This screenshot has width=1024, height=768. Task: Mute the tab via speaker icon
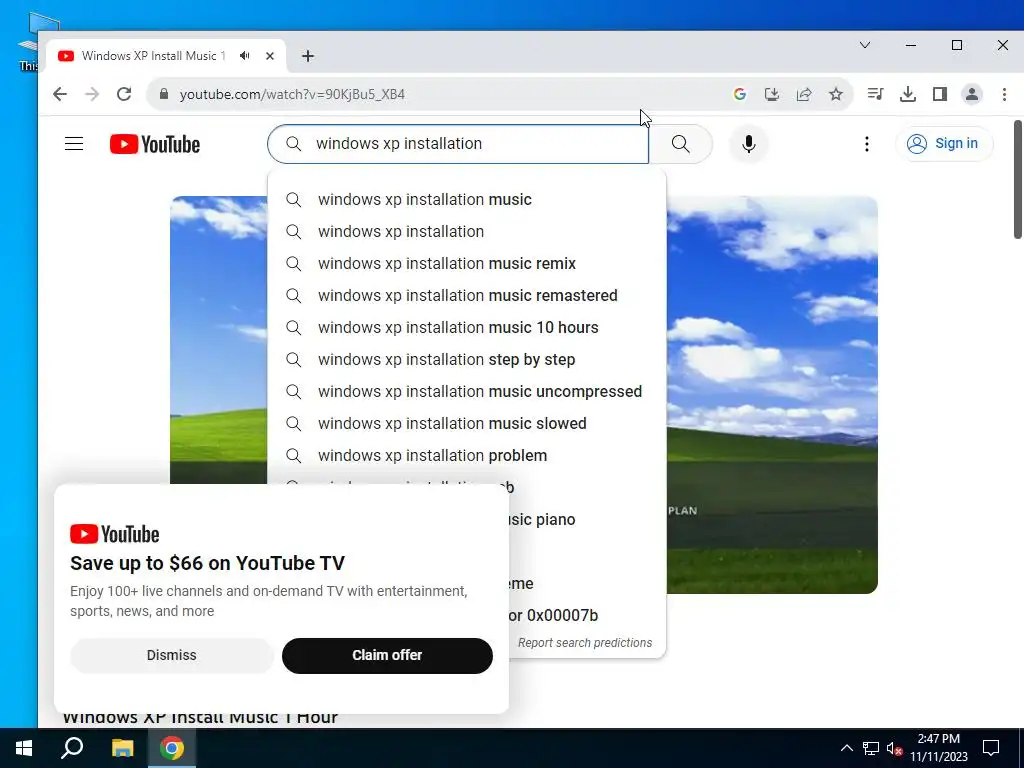[245, 56]
